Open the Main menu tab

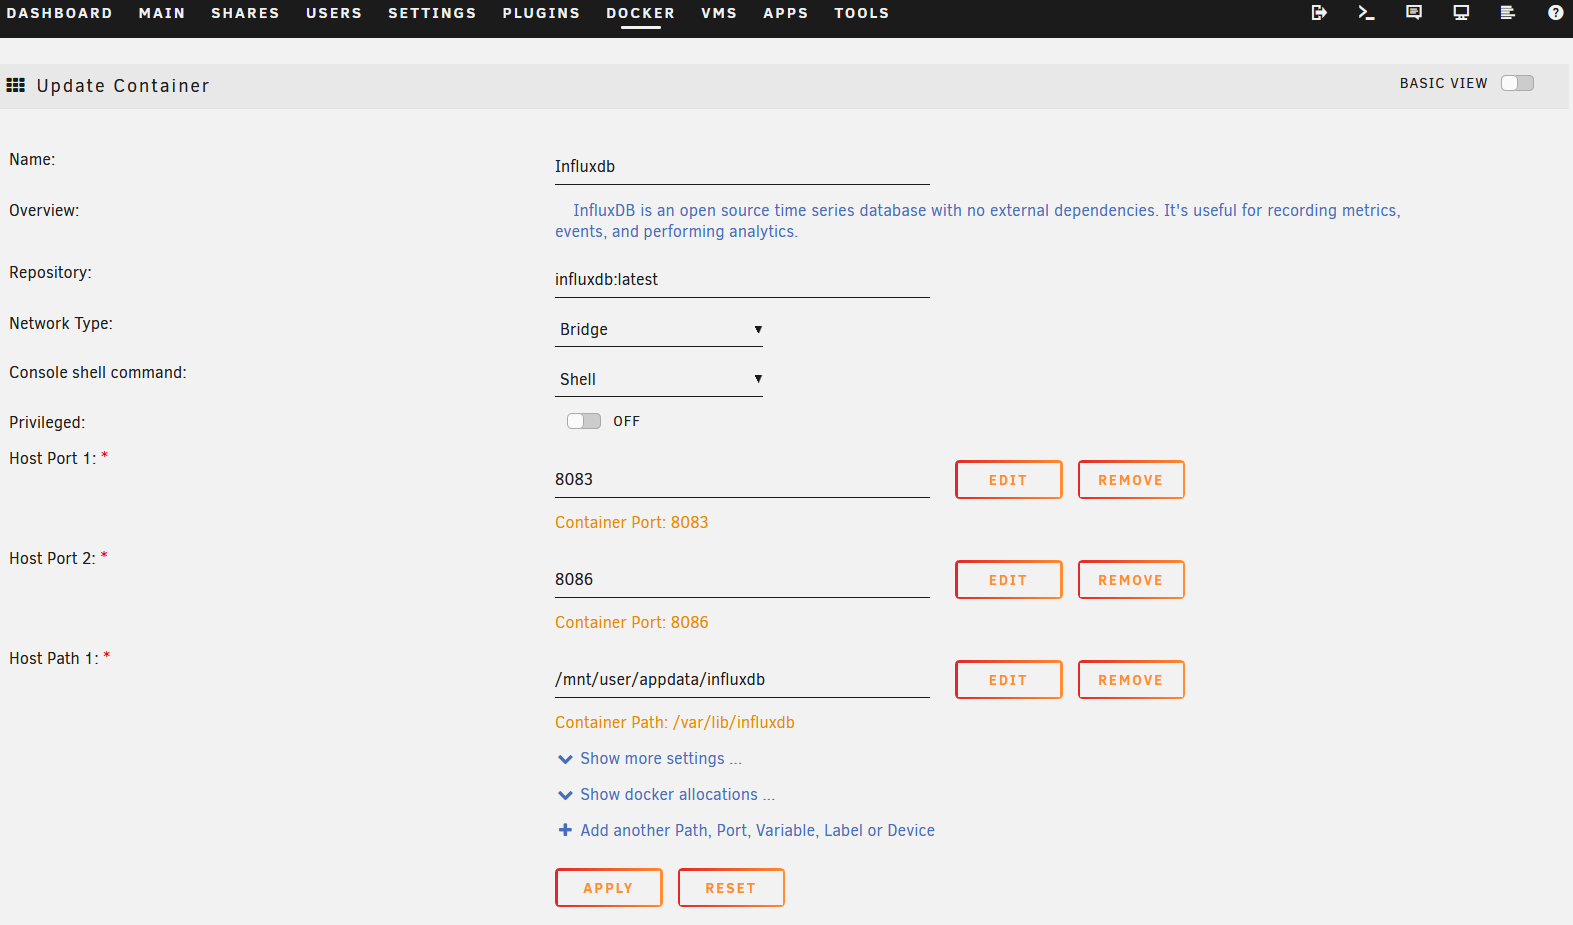[162, 13]
